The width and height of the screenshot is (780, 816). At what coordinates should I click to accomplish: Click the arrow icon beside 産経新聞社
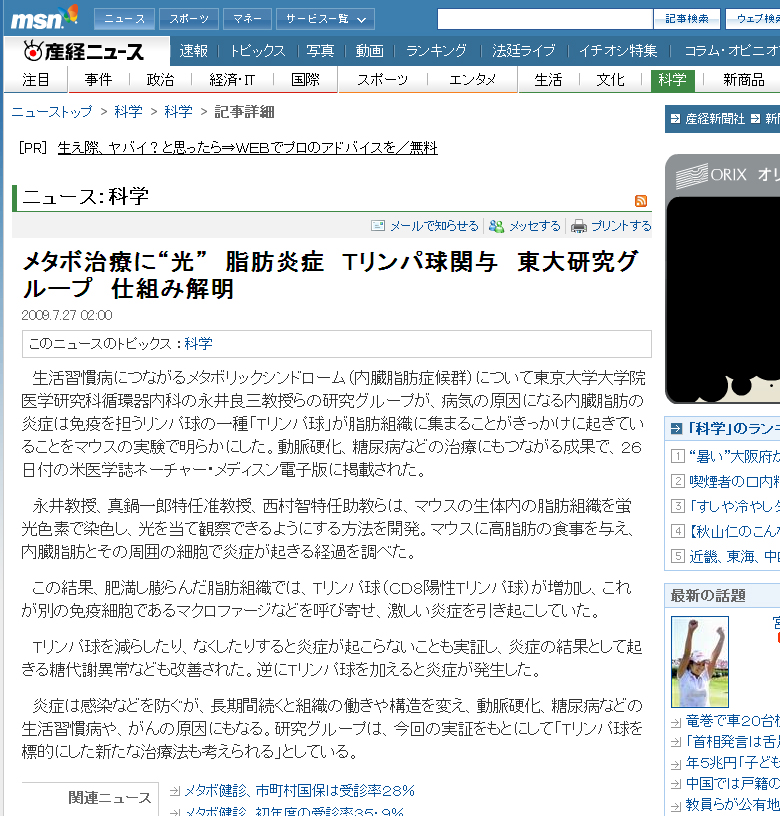675,119
